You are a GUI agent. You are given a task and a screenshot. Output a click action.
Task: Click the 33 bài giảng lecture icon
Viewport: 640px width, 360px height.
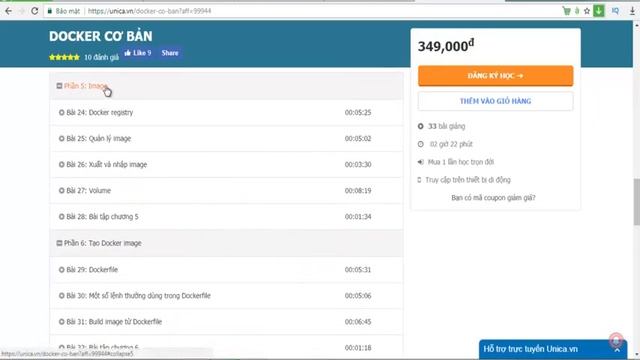pyautogui.click(x=420, y=126)
